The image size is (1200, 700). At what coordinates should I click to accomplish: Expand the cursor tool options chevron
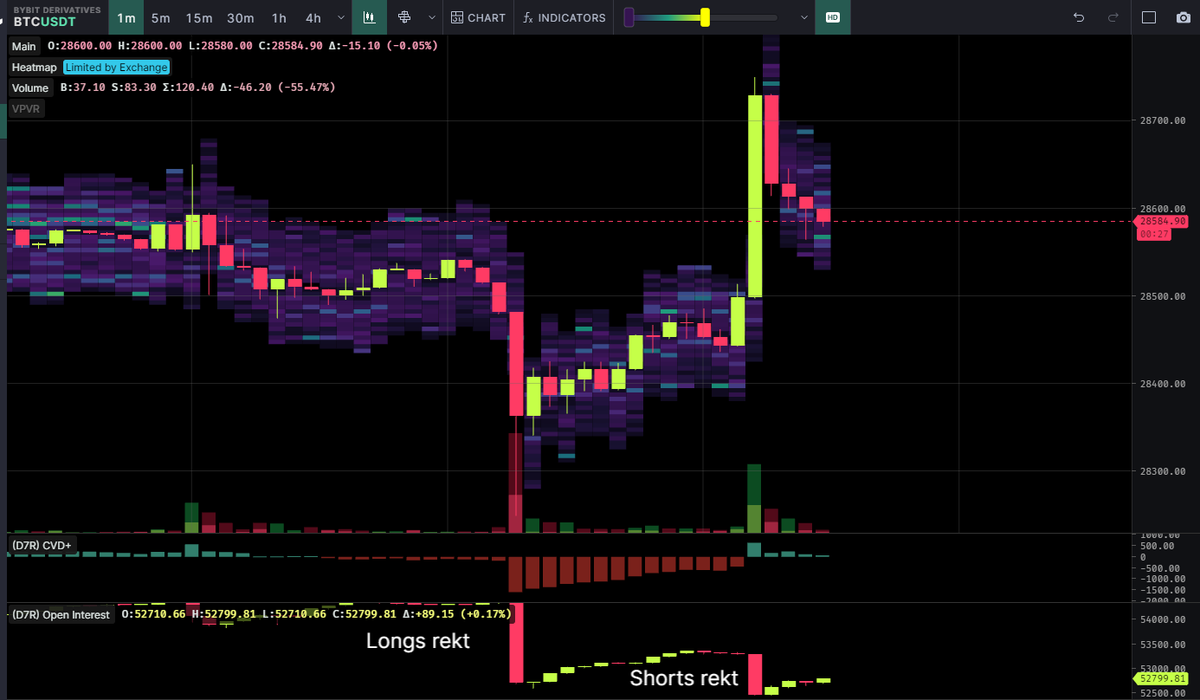pos(432,18)
